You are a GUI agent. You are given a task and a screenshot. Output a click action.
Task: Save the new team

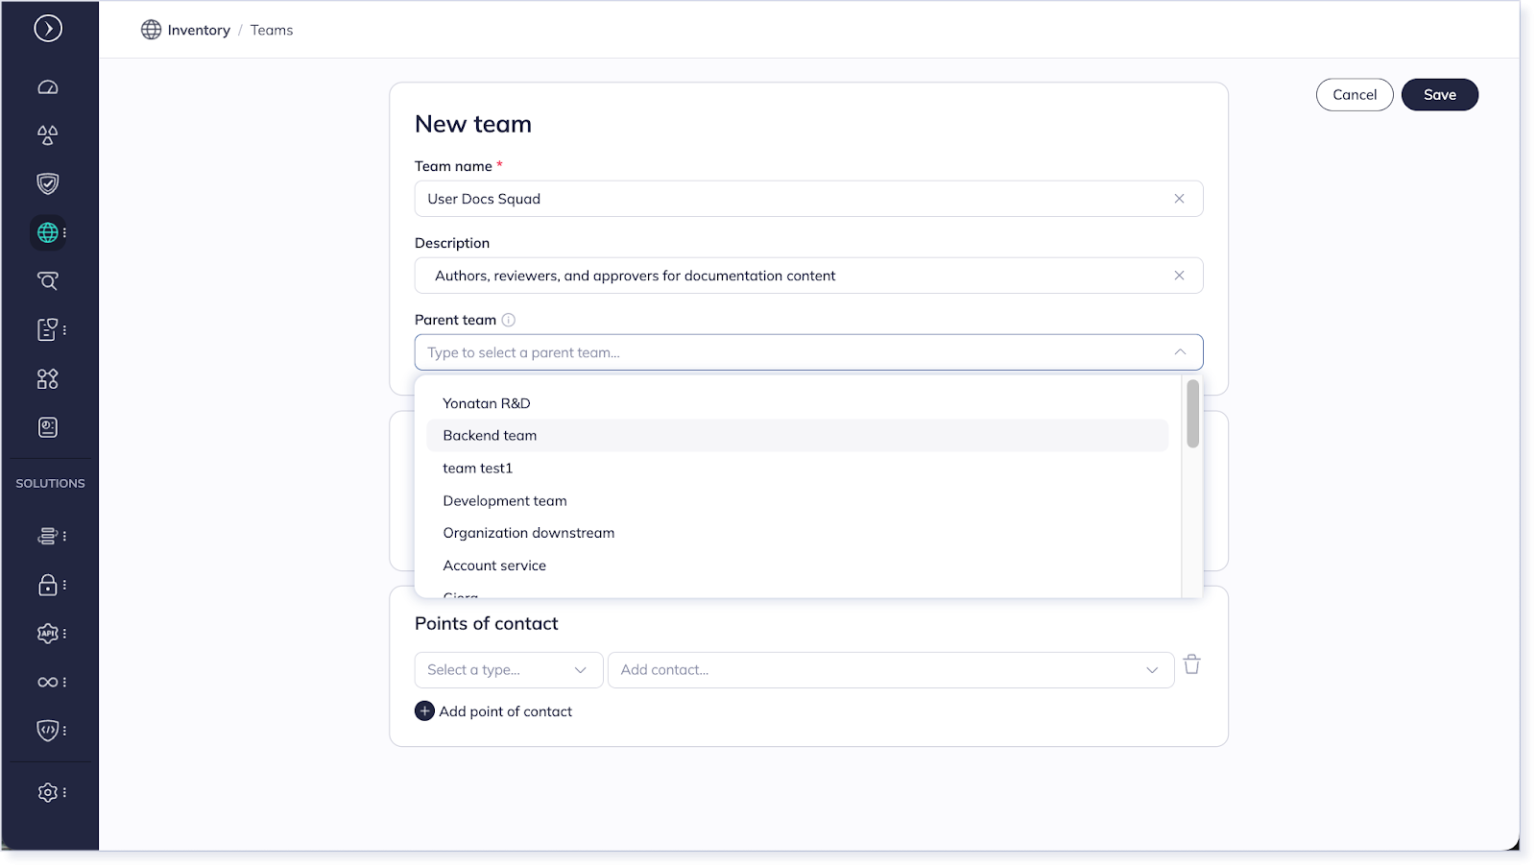1439,94
